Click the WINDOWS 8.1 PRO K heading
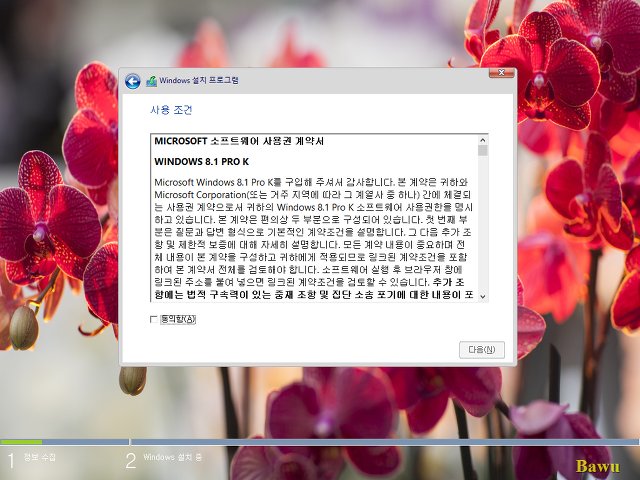 [x=202, y=162]
